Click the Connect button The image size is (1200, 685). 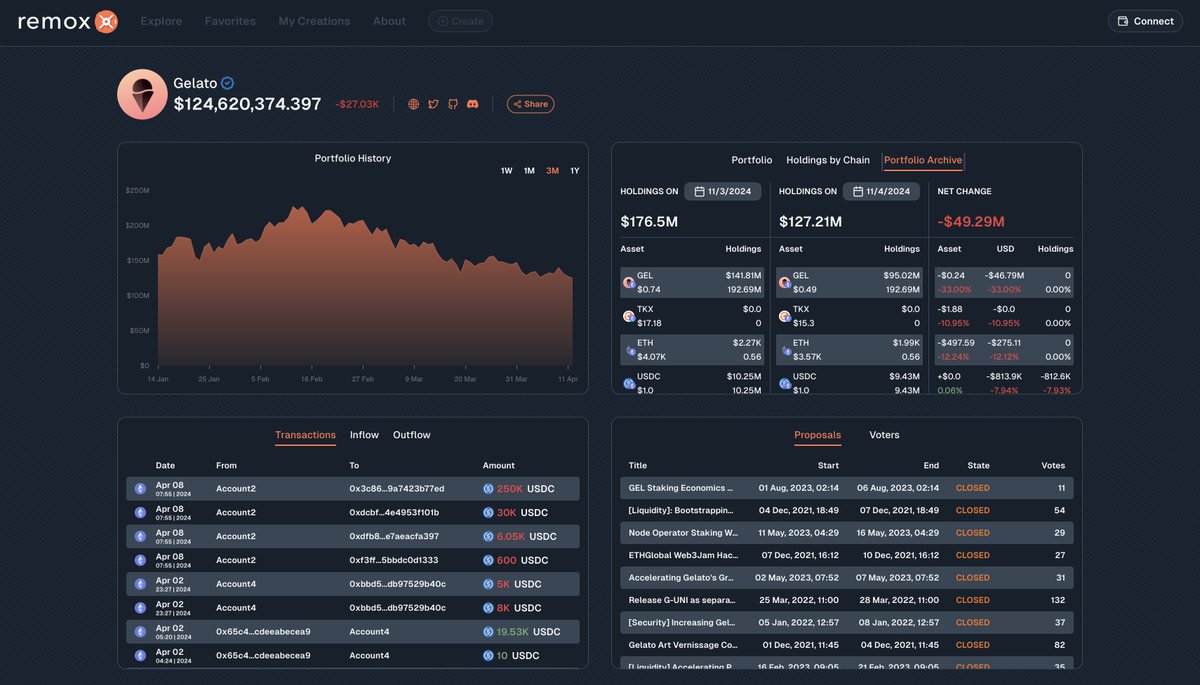(x=1144, y=20)
